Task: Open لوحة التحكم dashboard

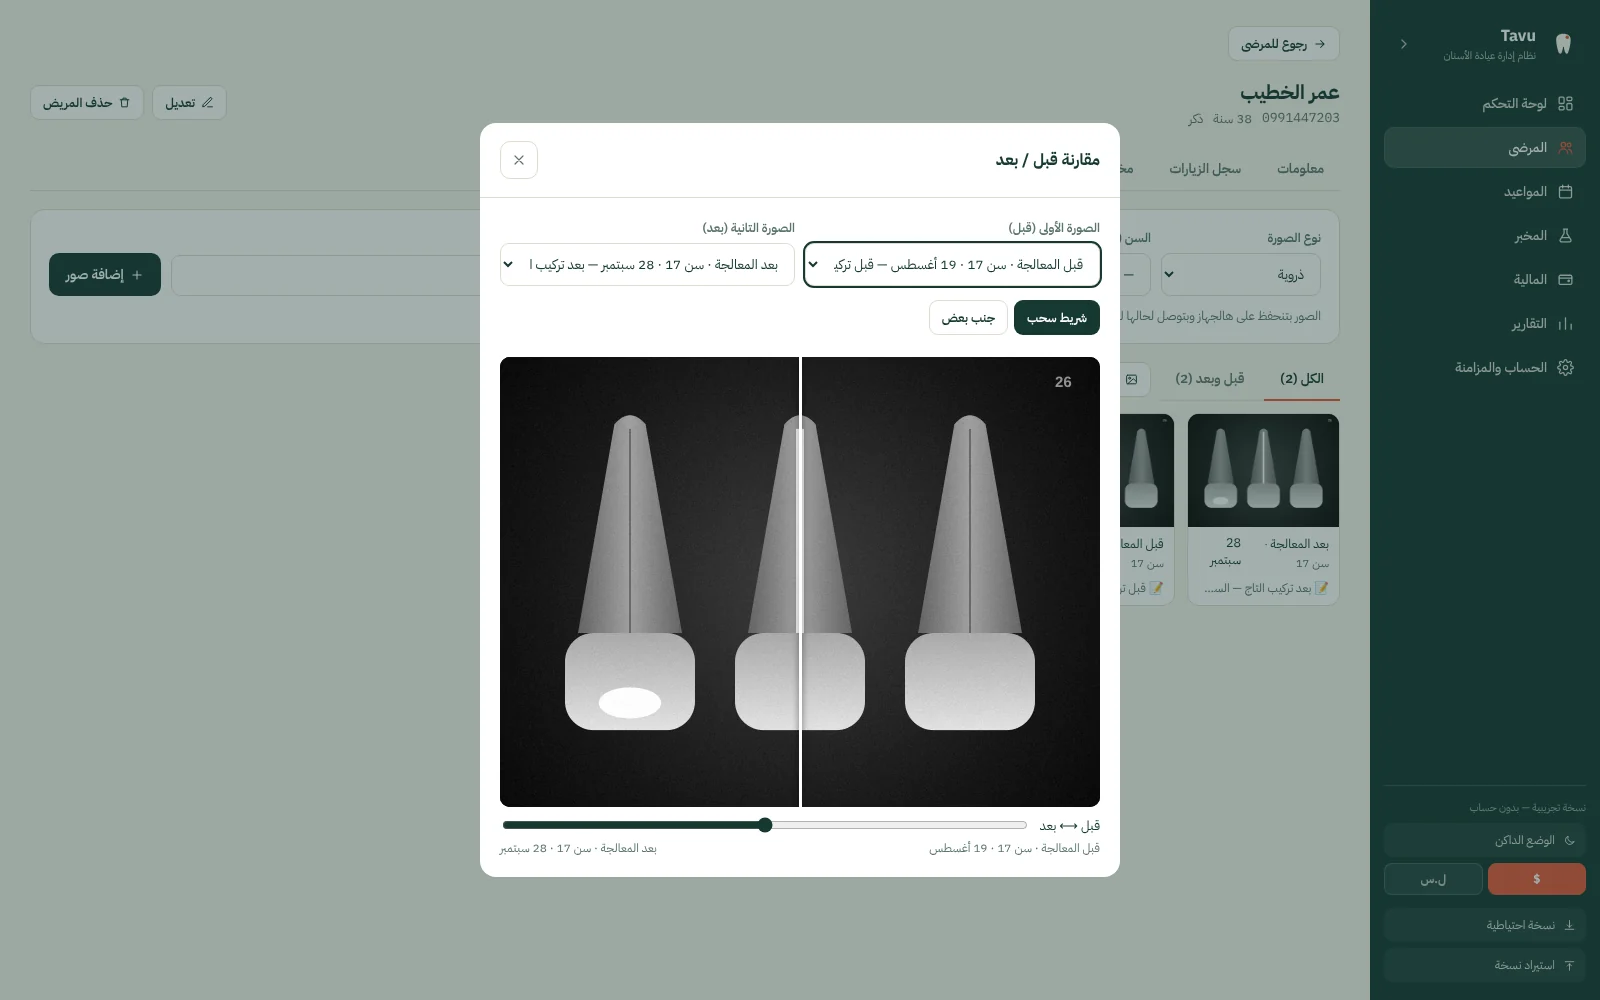Action: point(1485,103)
